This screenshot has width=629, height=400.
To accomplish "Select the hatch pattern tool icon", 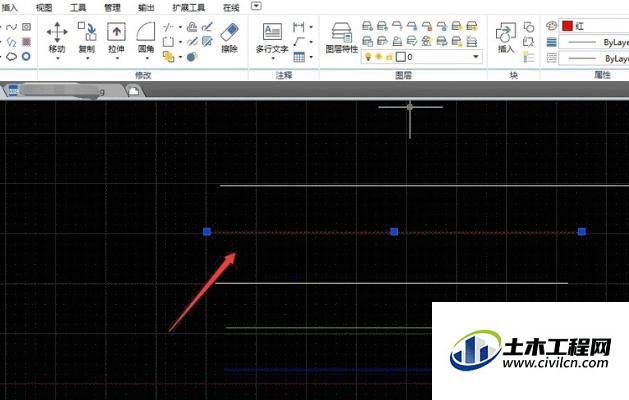I will 26,42.
